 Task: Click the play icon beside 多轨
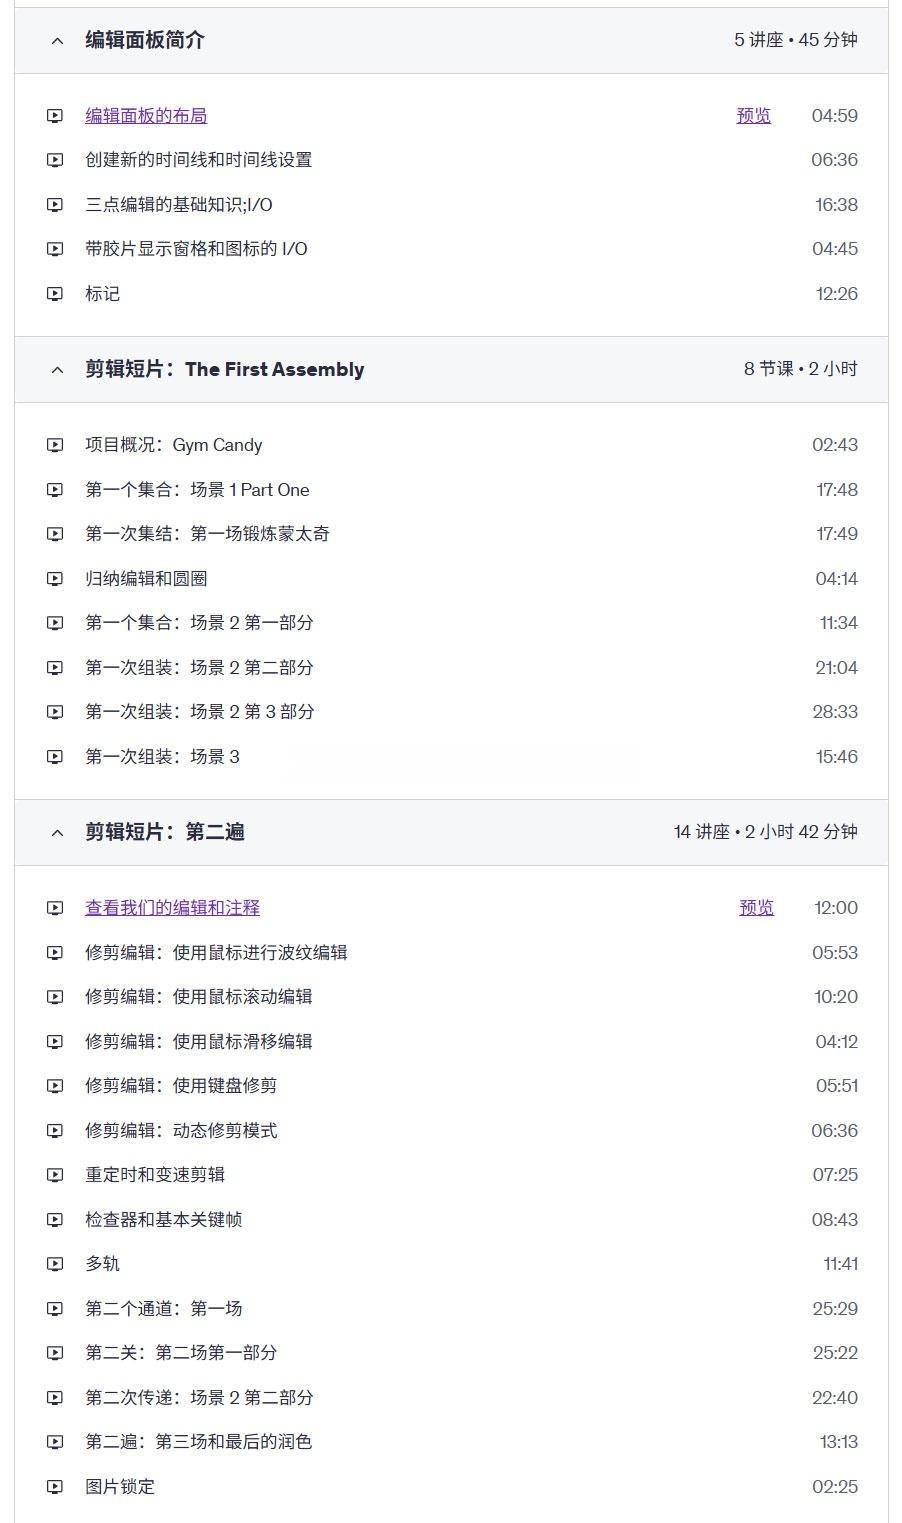tap(57, 1263)
